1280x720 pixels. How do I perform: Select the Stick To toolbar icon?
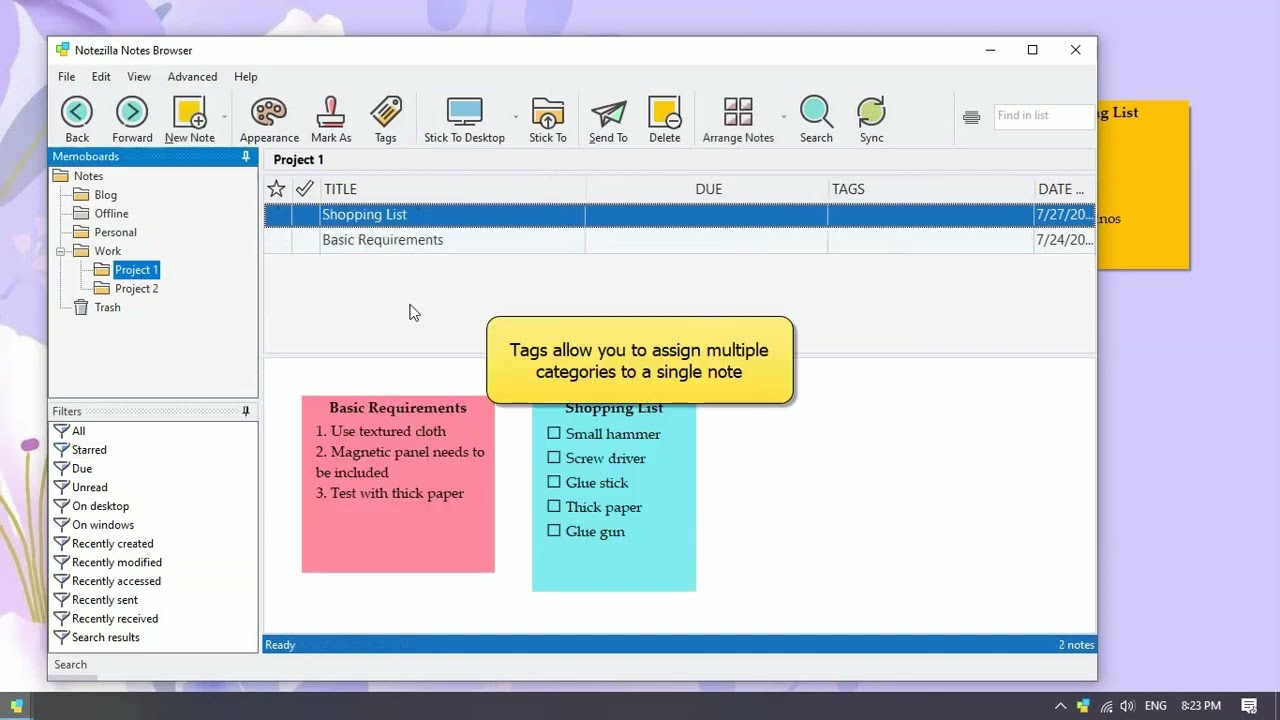click(x=548, y=120)
